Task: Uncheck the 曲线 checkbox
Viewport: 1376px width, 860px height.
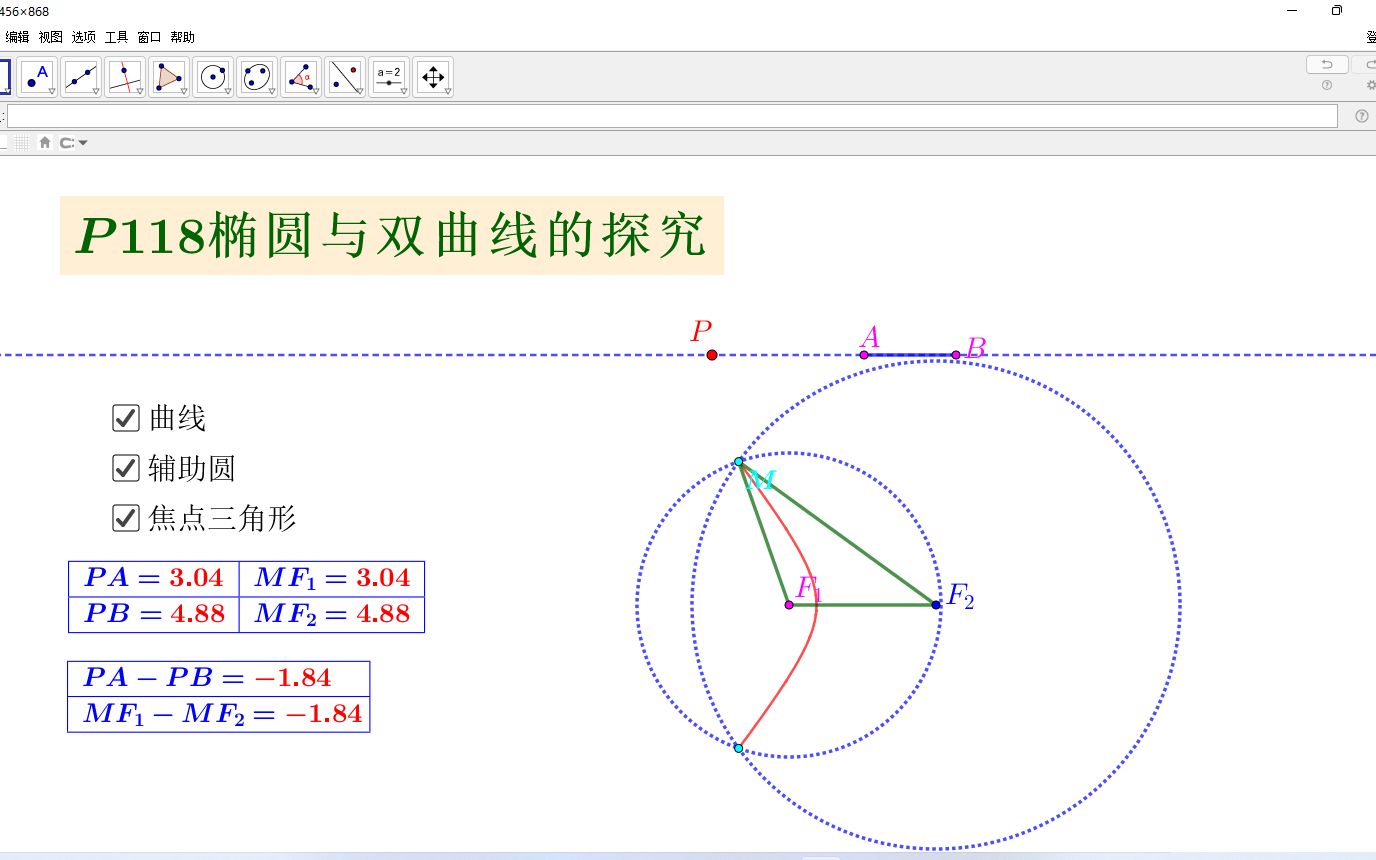Action: pos(125,418)
